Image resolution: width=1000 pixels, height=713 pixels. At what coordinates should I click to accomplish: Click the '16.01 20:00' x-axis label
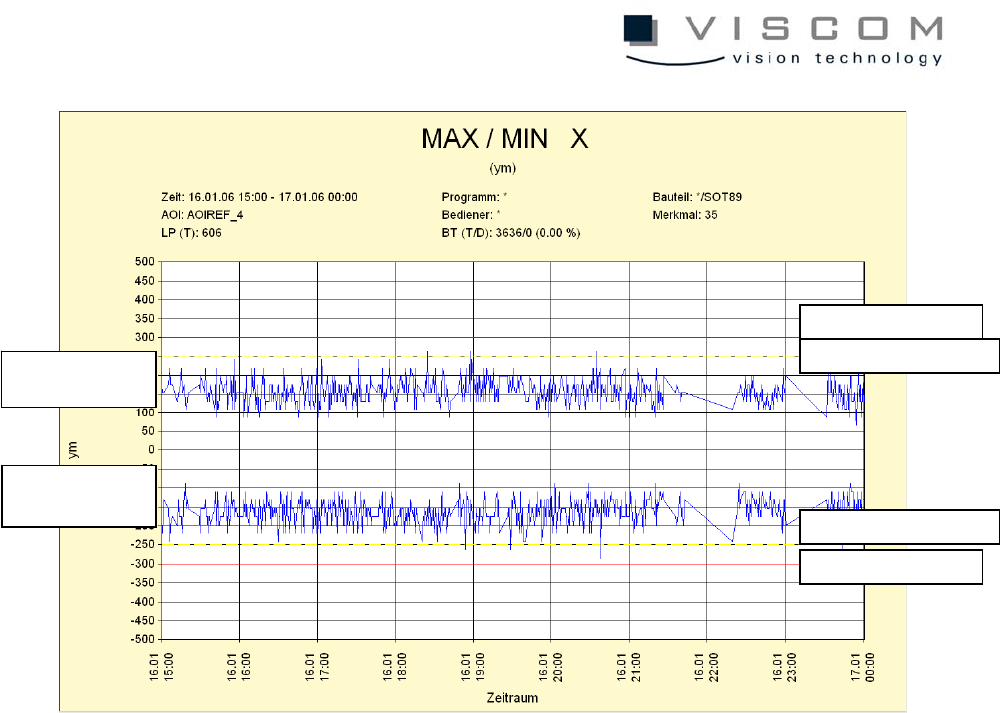coord(550,667)
